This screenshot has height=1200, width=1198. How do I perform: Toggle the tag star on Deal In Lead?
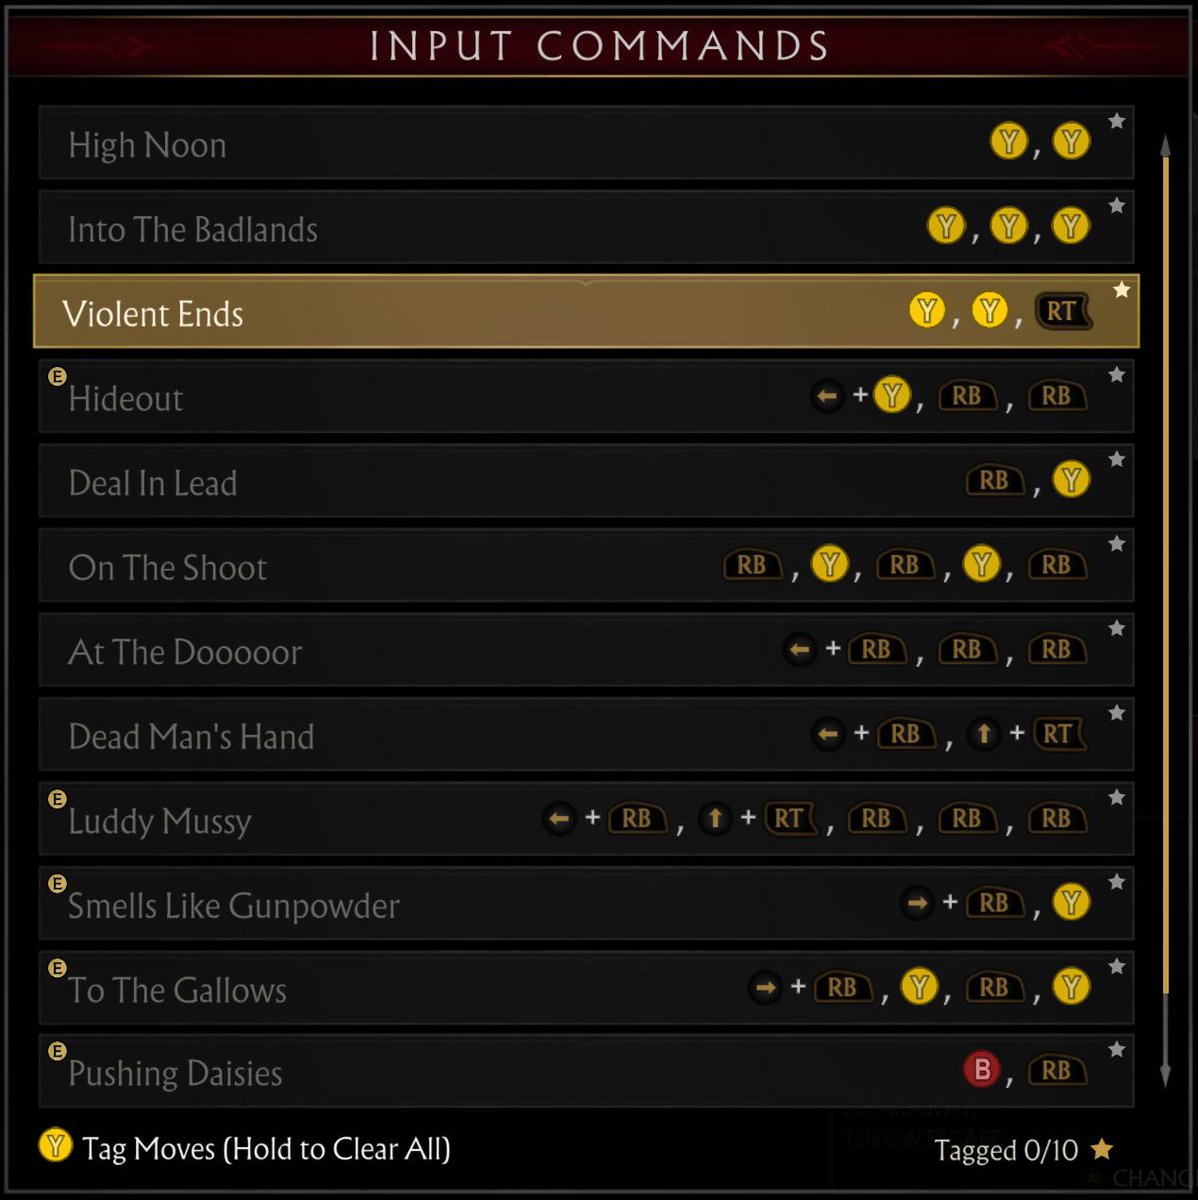[1117, 460]
